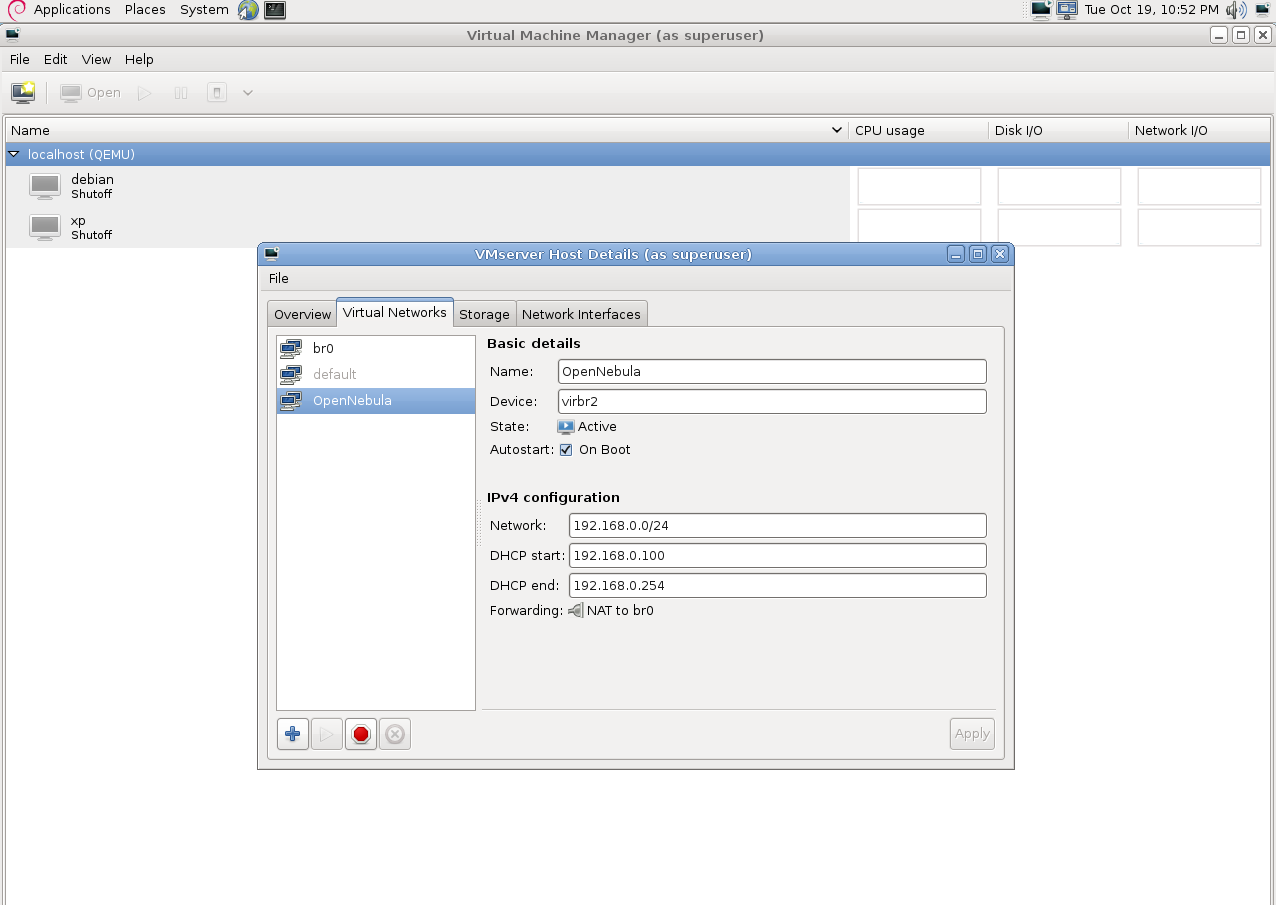Click the Create new virtual machine icon
Image resolution: width=1276 pixels, height=905 pixels.
tap(23, 93)
